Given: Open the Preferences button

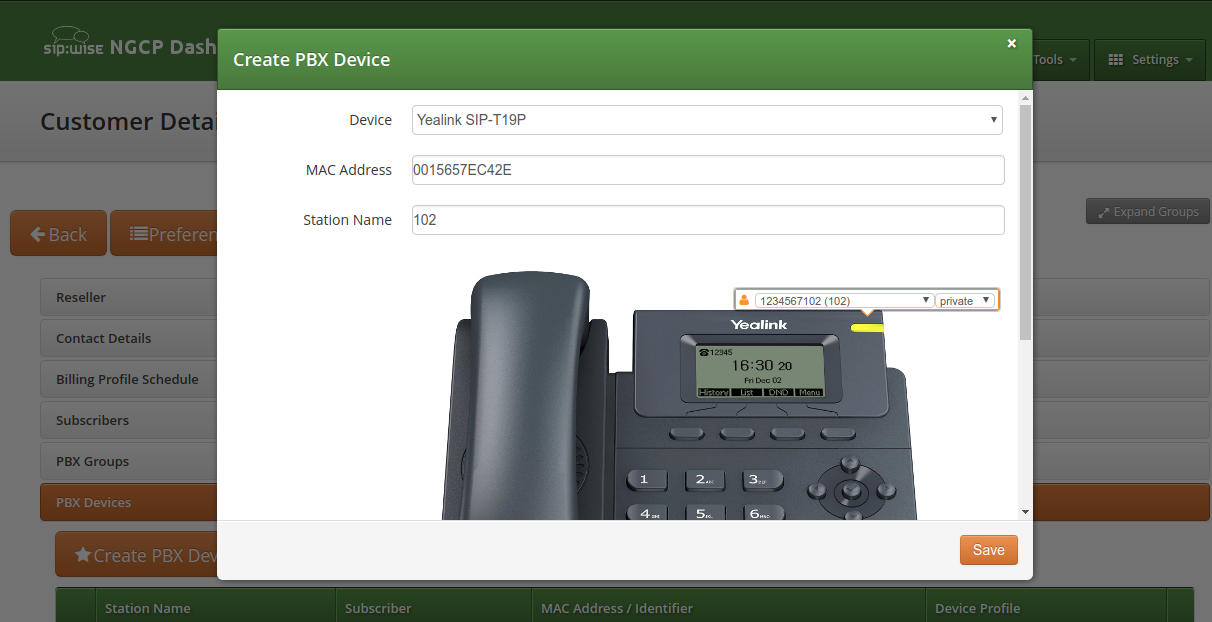Looking at the screenshot, I should [x=165, y=234].
